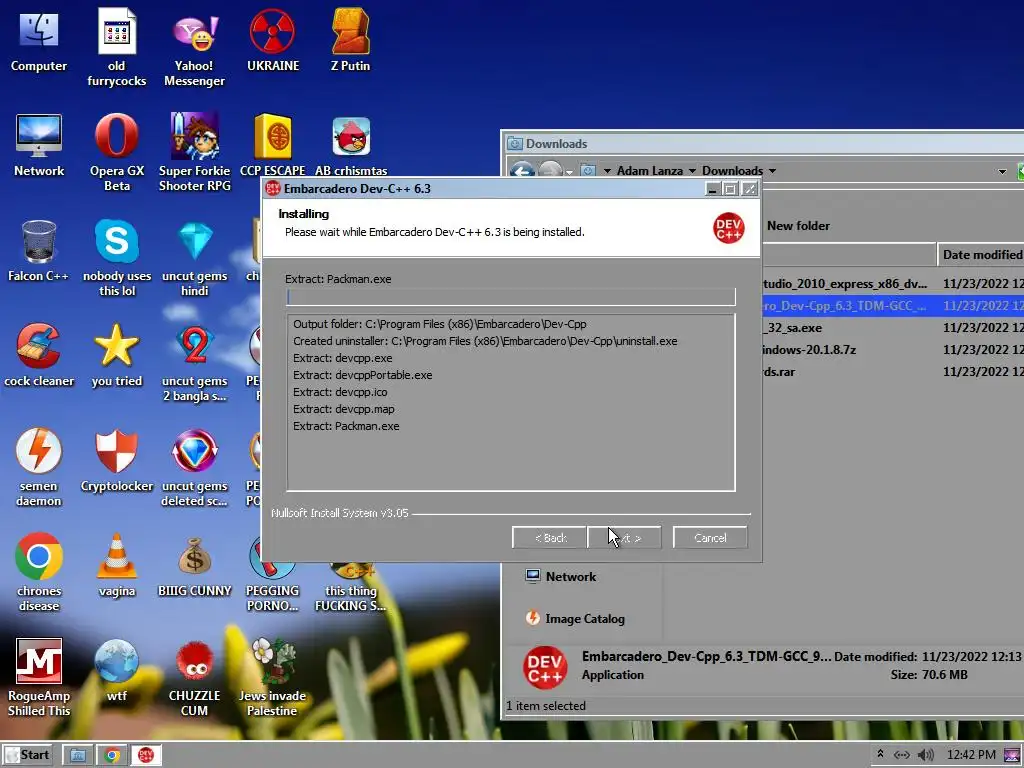Select Image Catalog in navigation pane

[575, 618]
